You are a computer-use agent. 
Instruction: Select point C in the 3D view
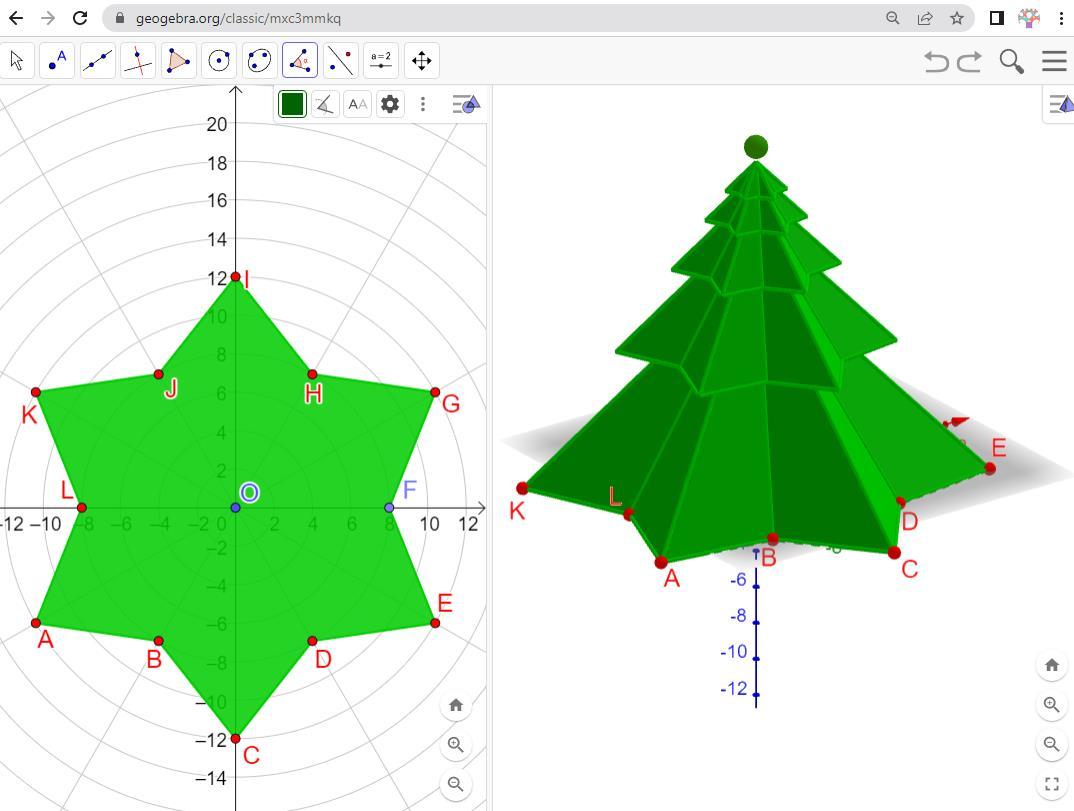click(x=894, y=552)
